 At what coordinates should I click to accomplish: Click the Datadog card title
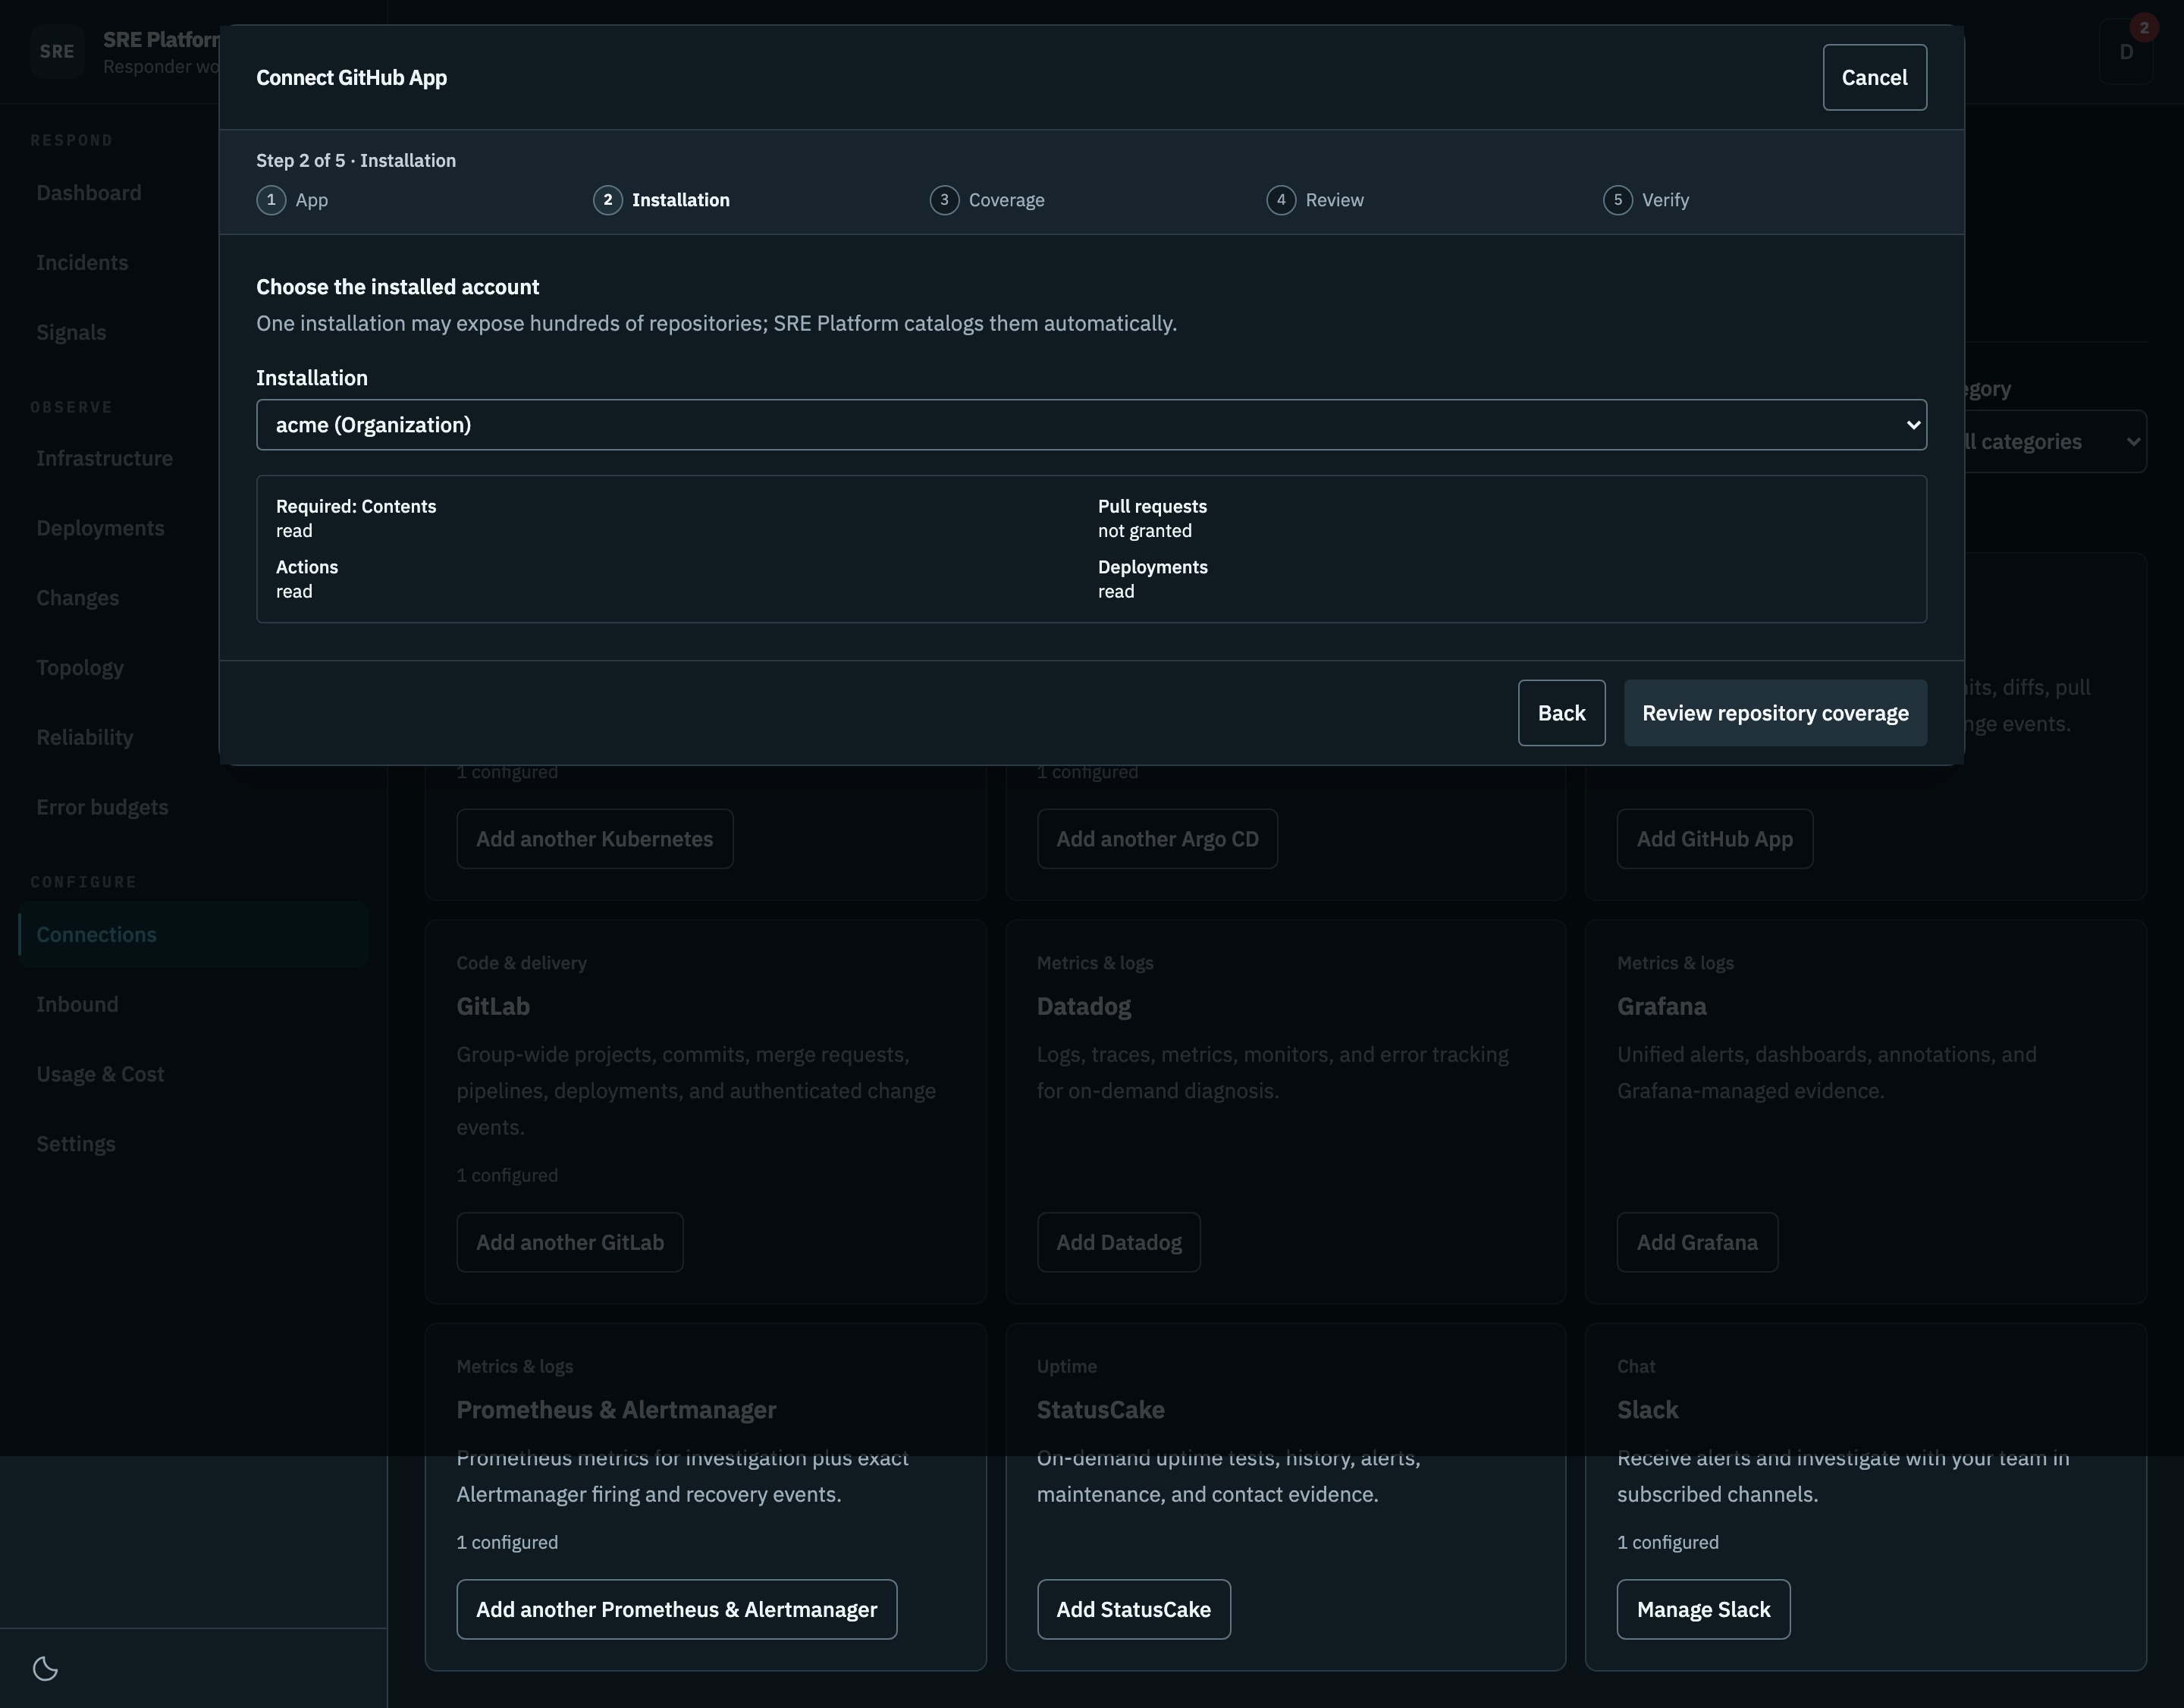1084,1007
